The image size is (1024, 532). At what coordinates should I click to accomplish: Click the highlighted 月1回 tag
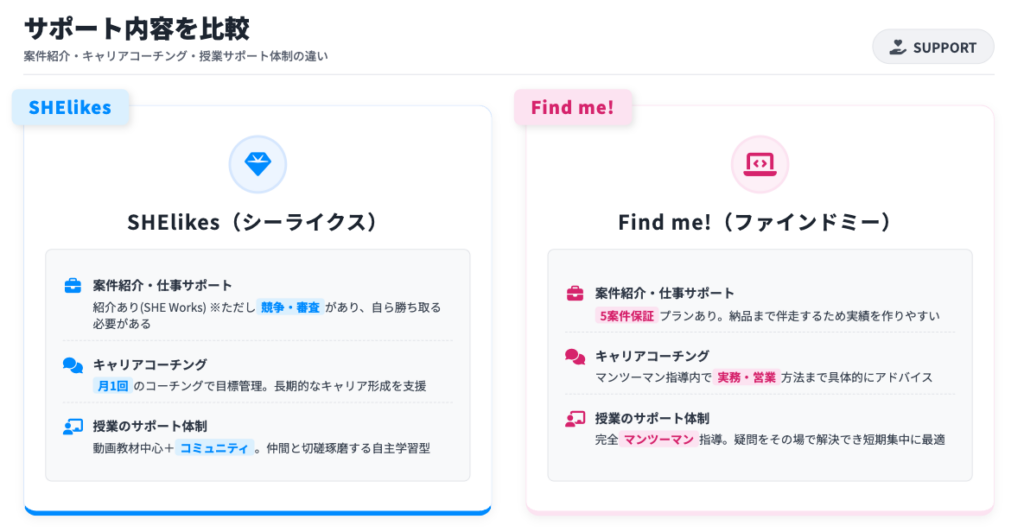click(111, 386)
